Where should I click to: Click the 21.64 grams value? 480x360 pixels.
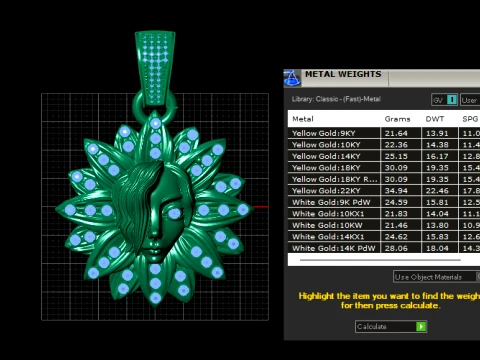[x=396, y=133]
